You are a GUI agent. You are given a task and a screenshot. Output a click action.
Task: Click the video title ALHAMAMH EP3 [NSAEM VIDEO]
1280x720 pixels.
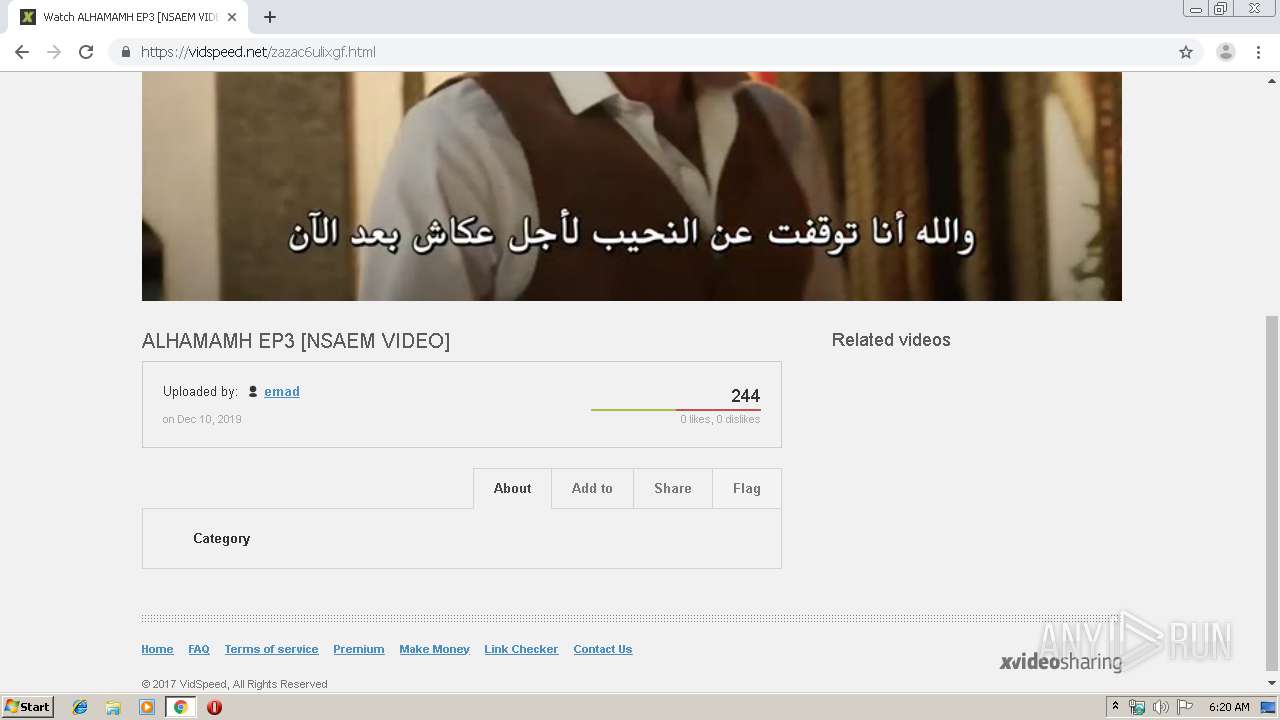(x=296, y=341)
